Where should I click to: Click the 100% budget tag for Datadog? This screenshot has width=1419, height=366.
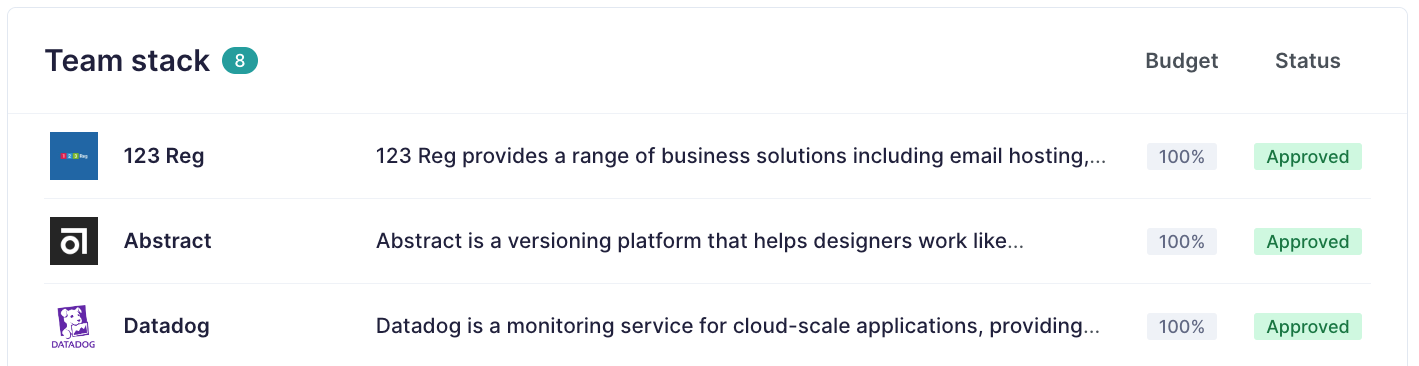point(1182,327)
